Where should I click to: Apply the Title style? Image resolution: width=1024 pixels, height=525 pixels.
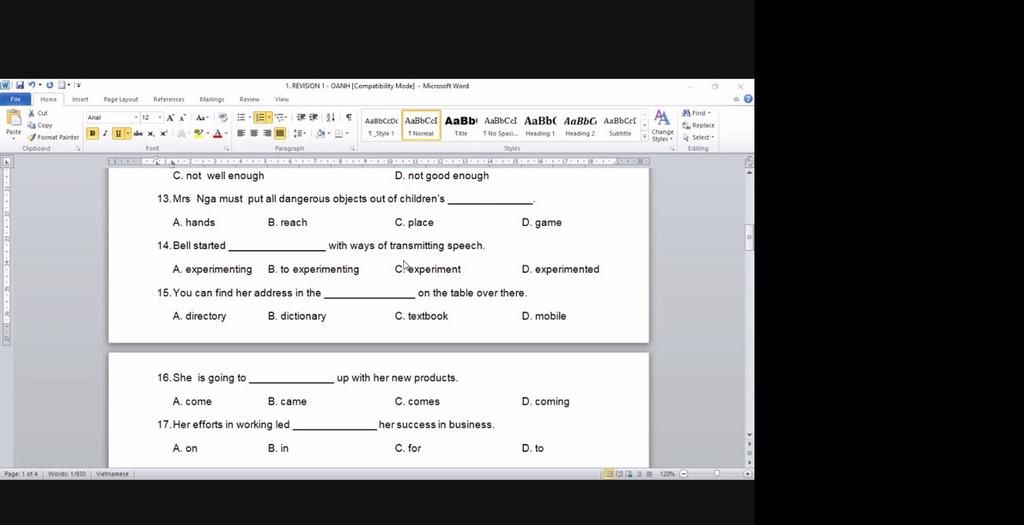coord(460,125)
